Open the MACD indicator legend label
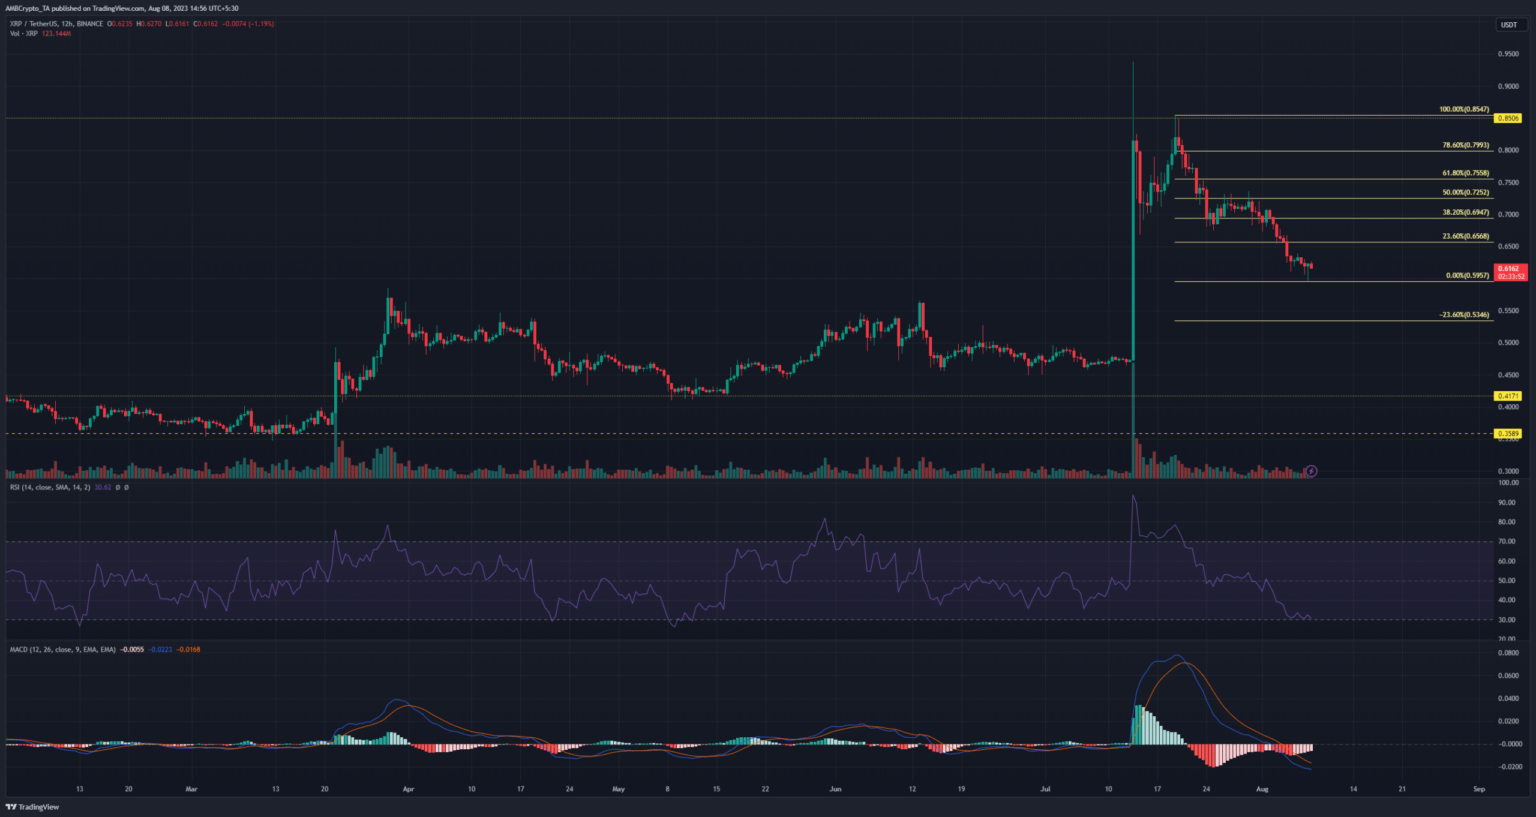This screenshot has height=817, width=1536. (x=60, y=649)
